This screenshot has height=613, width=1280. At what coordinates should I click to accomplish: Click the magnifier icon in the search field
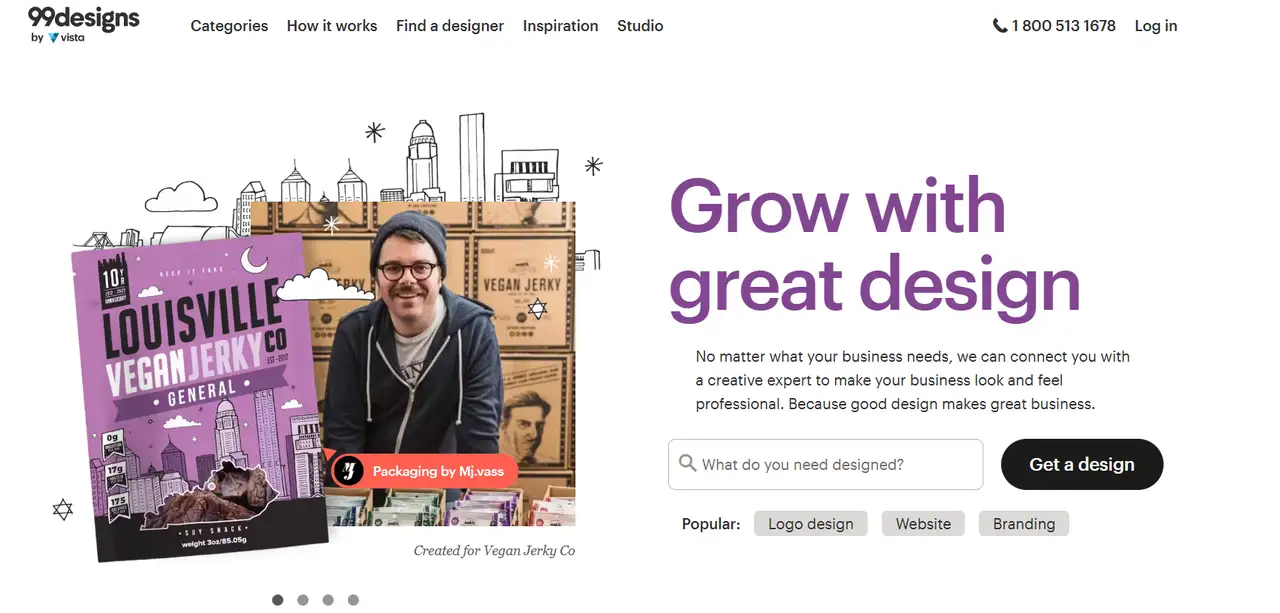[687, 463]
